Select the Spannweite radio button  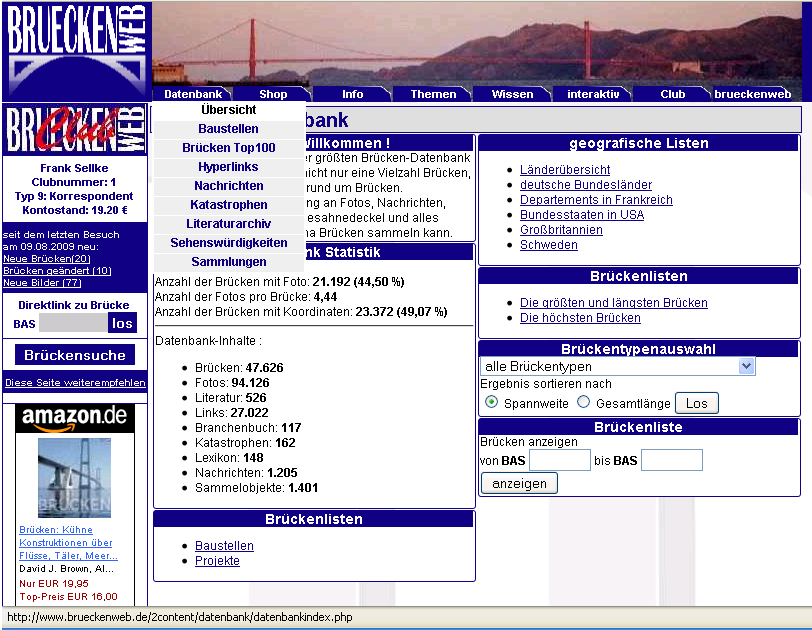pos(491,402)
